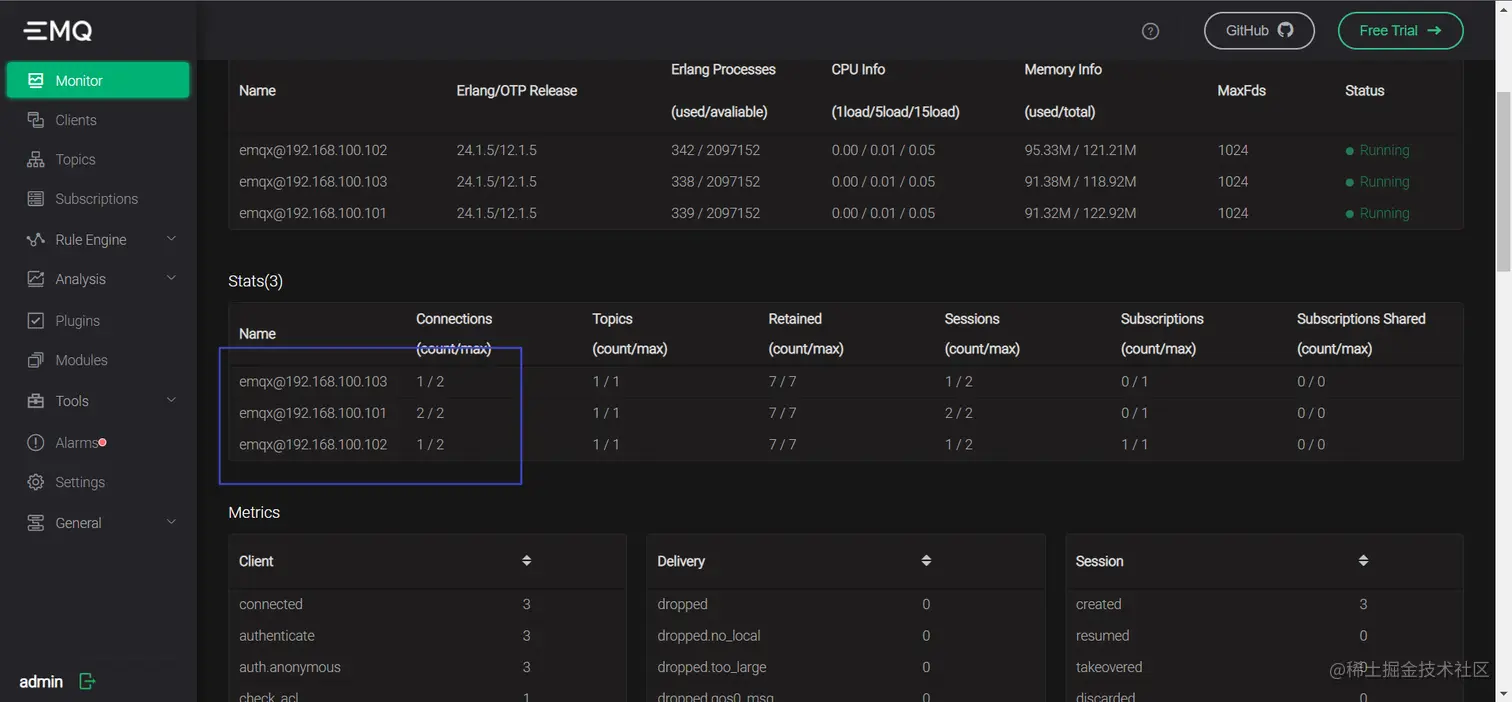Click the Monitor sidebar icon
The height and width of the screenshot is (702, 1512).
click(x=36, y=81)
